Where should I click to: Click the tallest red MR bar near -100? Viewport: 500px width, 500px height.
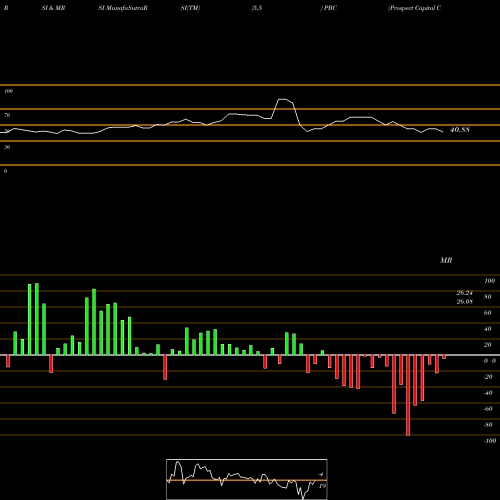pyautogui.click(x=408, y=395)
